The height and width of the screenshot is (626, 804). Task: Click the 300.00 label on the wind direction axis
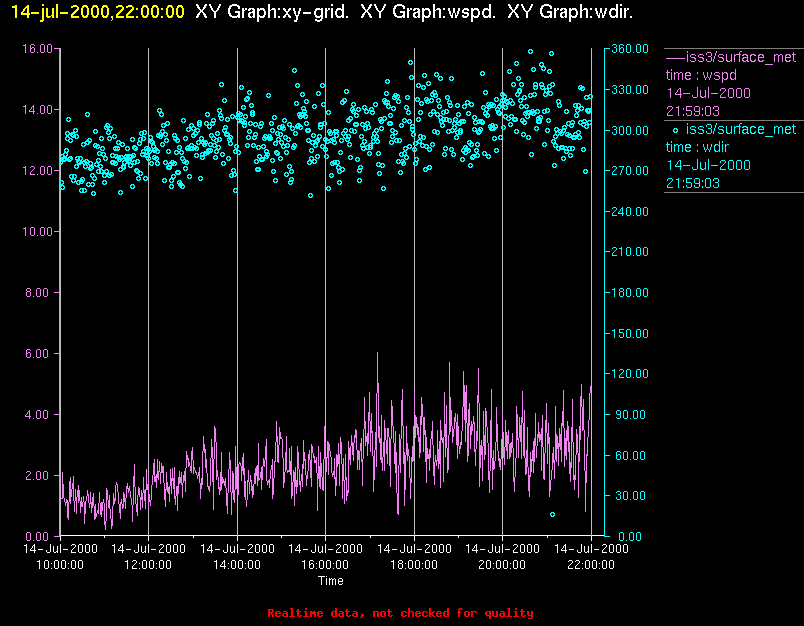(630, 131)
